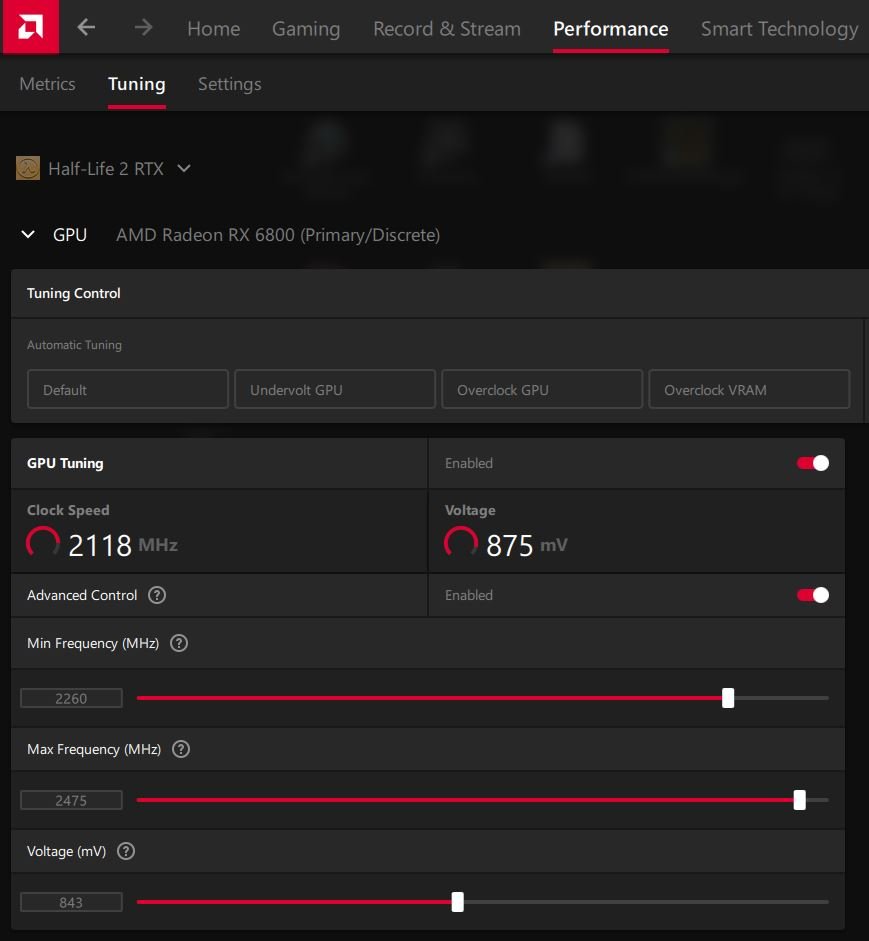Open help icon beside Voltage (mV)
Image resolution: width=869 pixels, height=941 pixels.
[126, 851]
